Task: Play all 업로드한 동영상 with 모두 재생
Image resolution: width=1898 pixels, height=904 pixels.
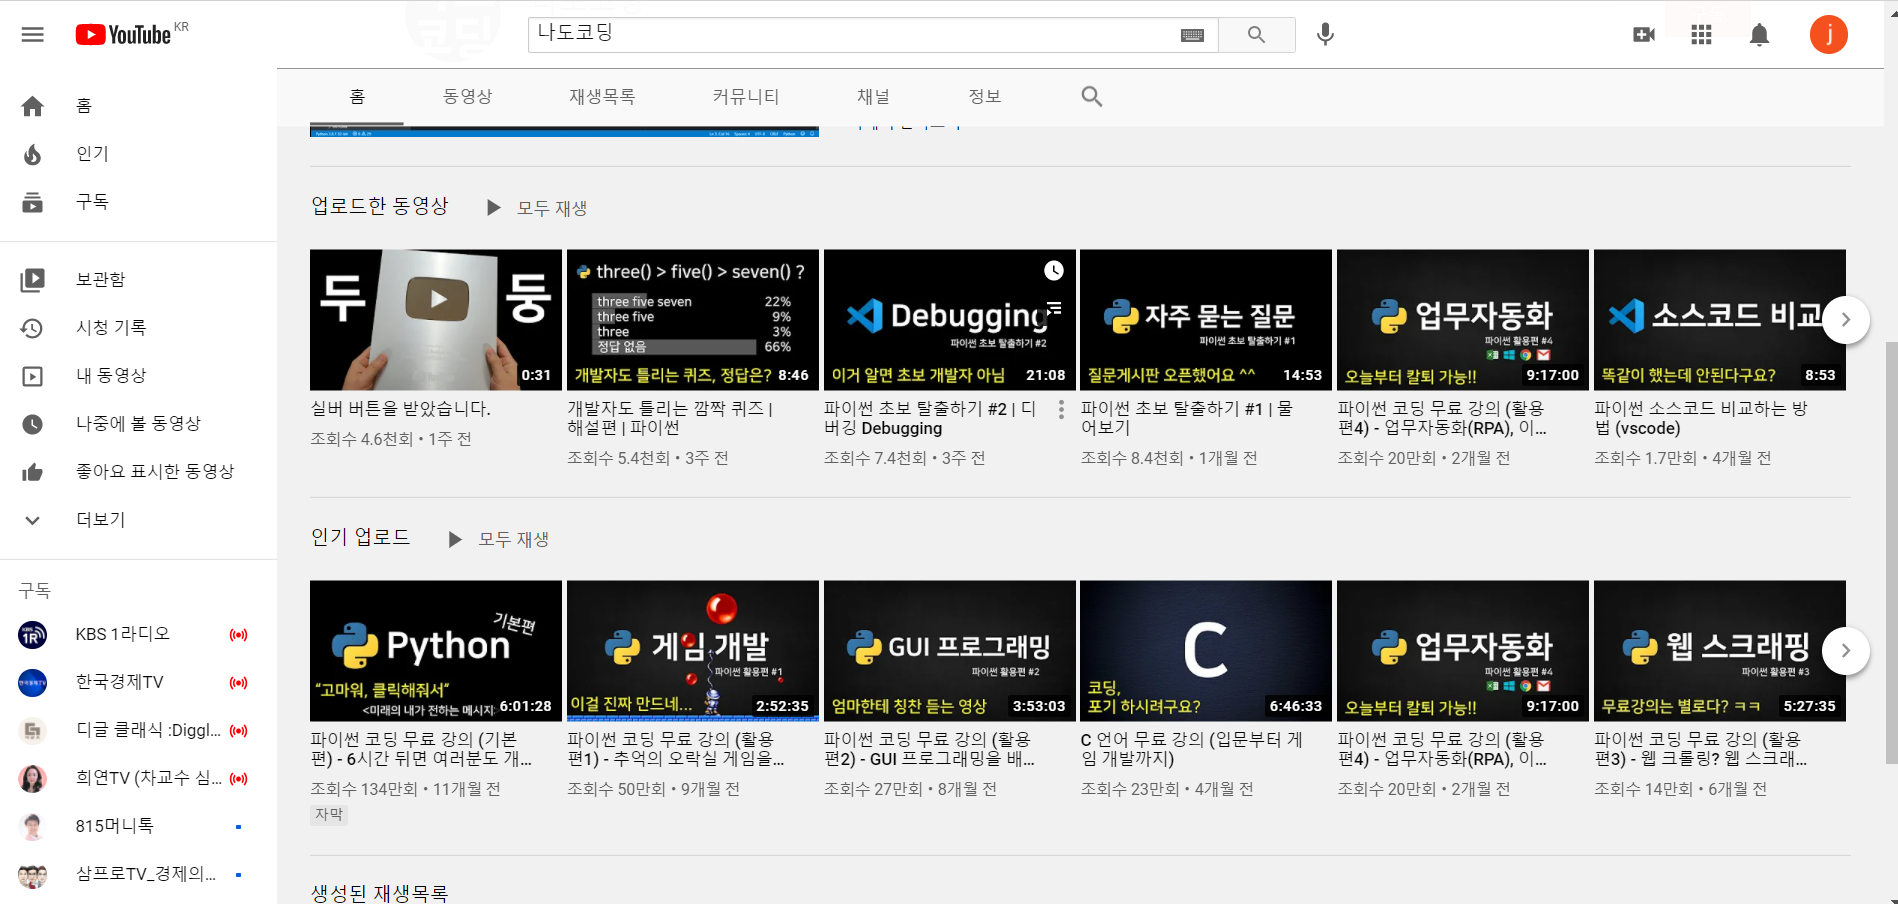Action: click(x=537, y=208)
